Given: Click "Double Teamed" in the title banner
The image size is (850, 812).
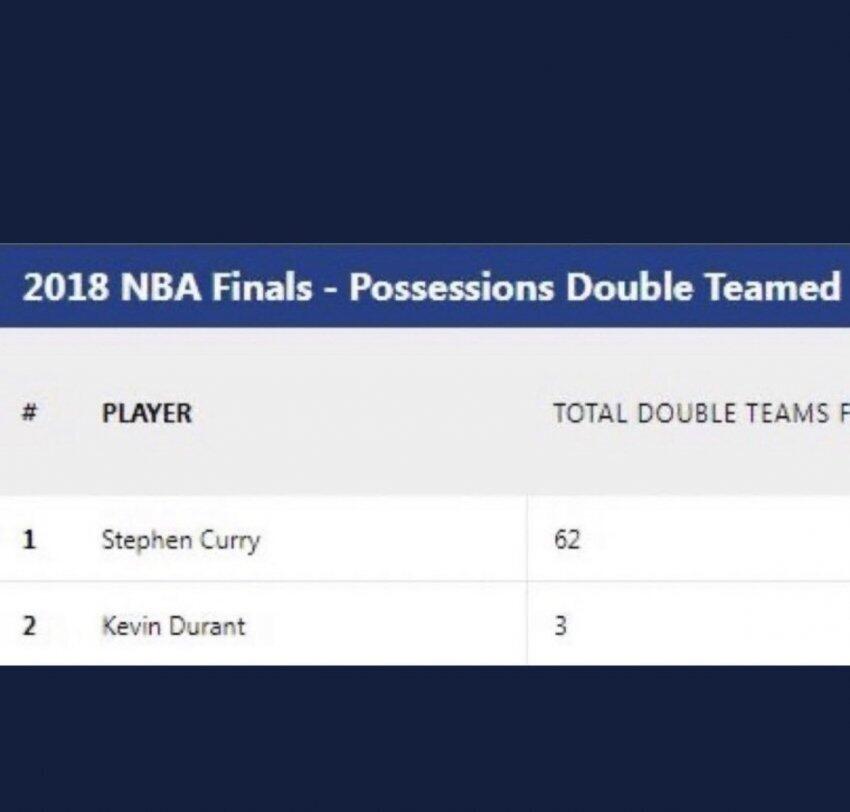Looking at the screenshot, I should pos(703,287).
